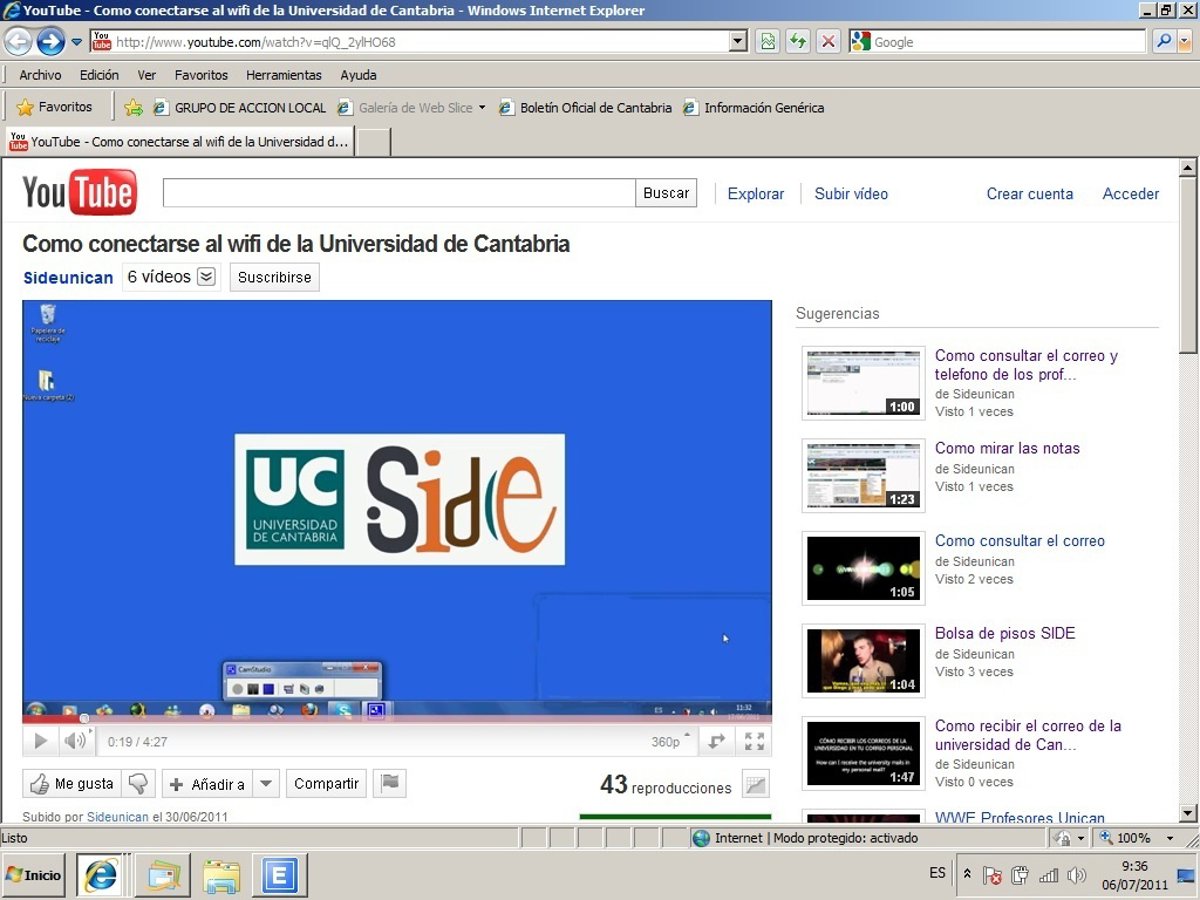Screen dimensions: 1200x900
Task: Click the Suscribirse button
Action: tap(274, 277)
